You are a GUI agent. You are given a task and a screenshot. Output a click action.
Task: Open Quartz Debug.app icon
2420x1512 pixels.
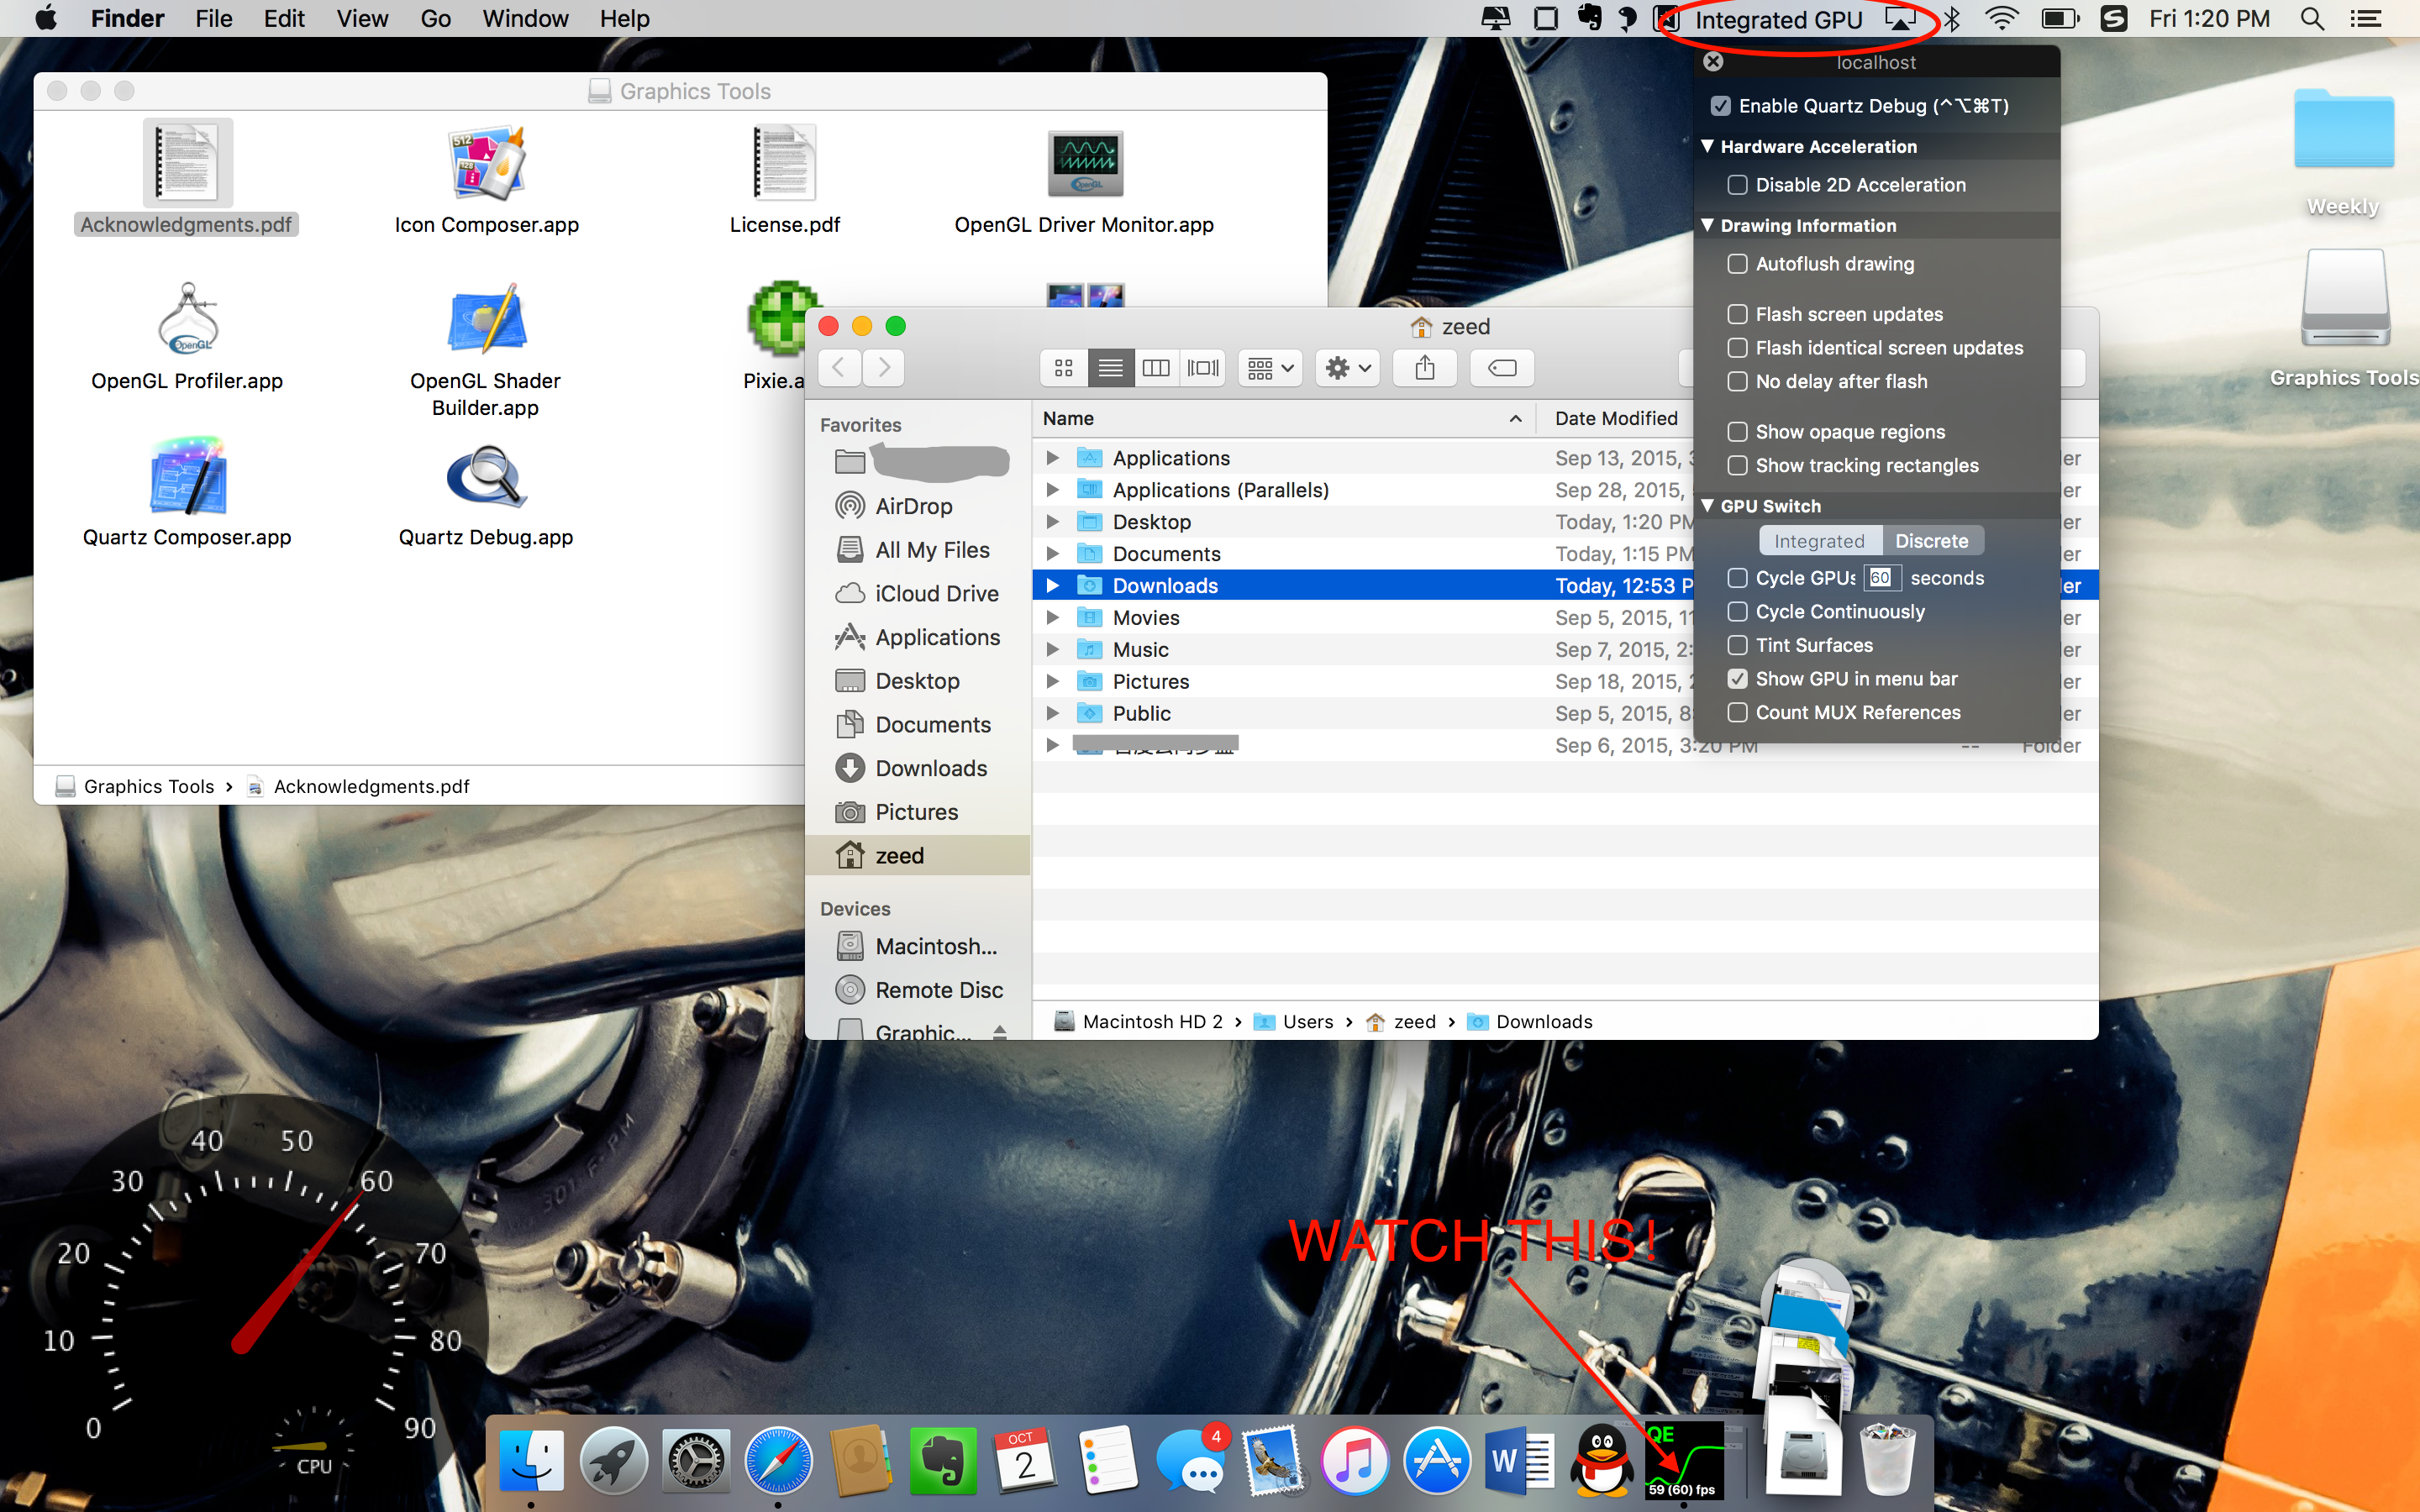(486, 479)
